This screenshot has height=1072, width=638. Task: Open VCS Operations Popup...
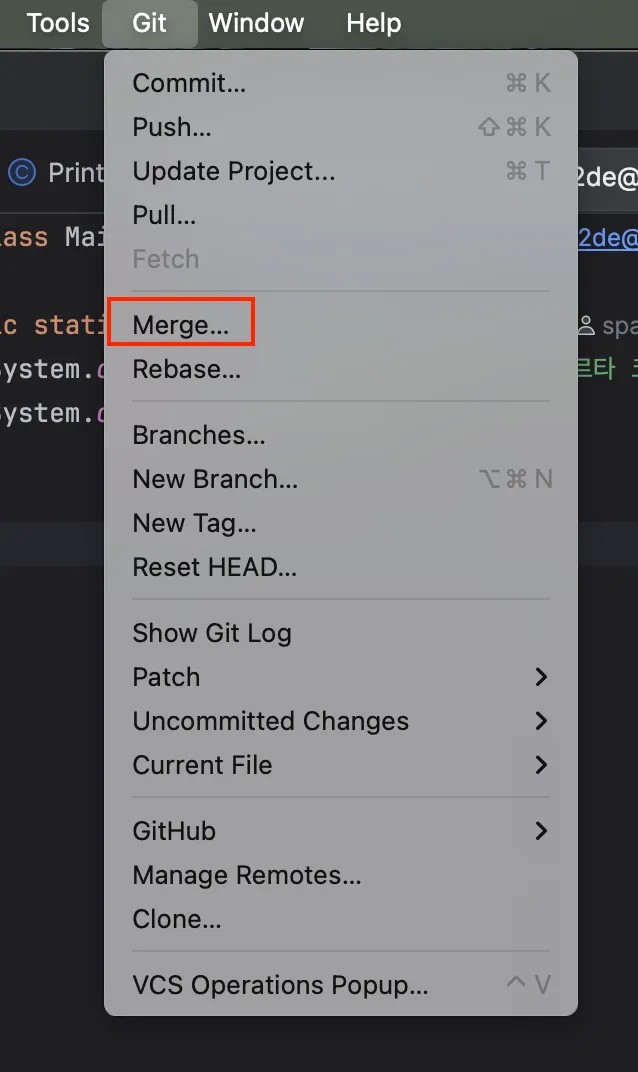pyautogui.click(x=280, y=985)
